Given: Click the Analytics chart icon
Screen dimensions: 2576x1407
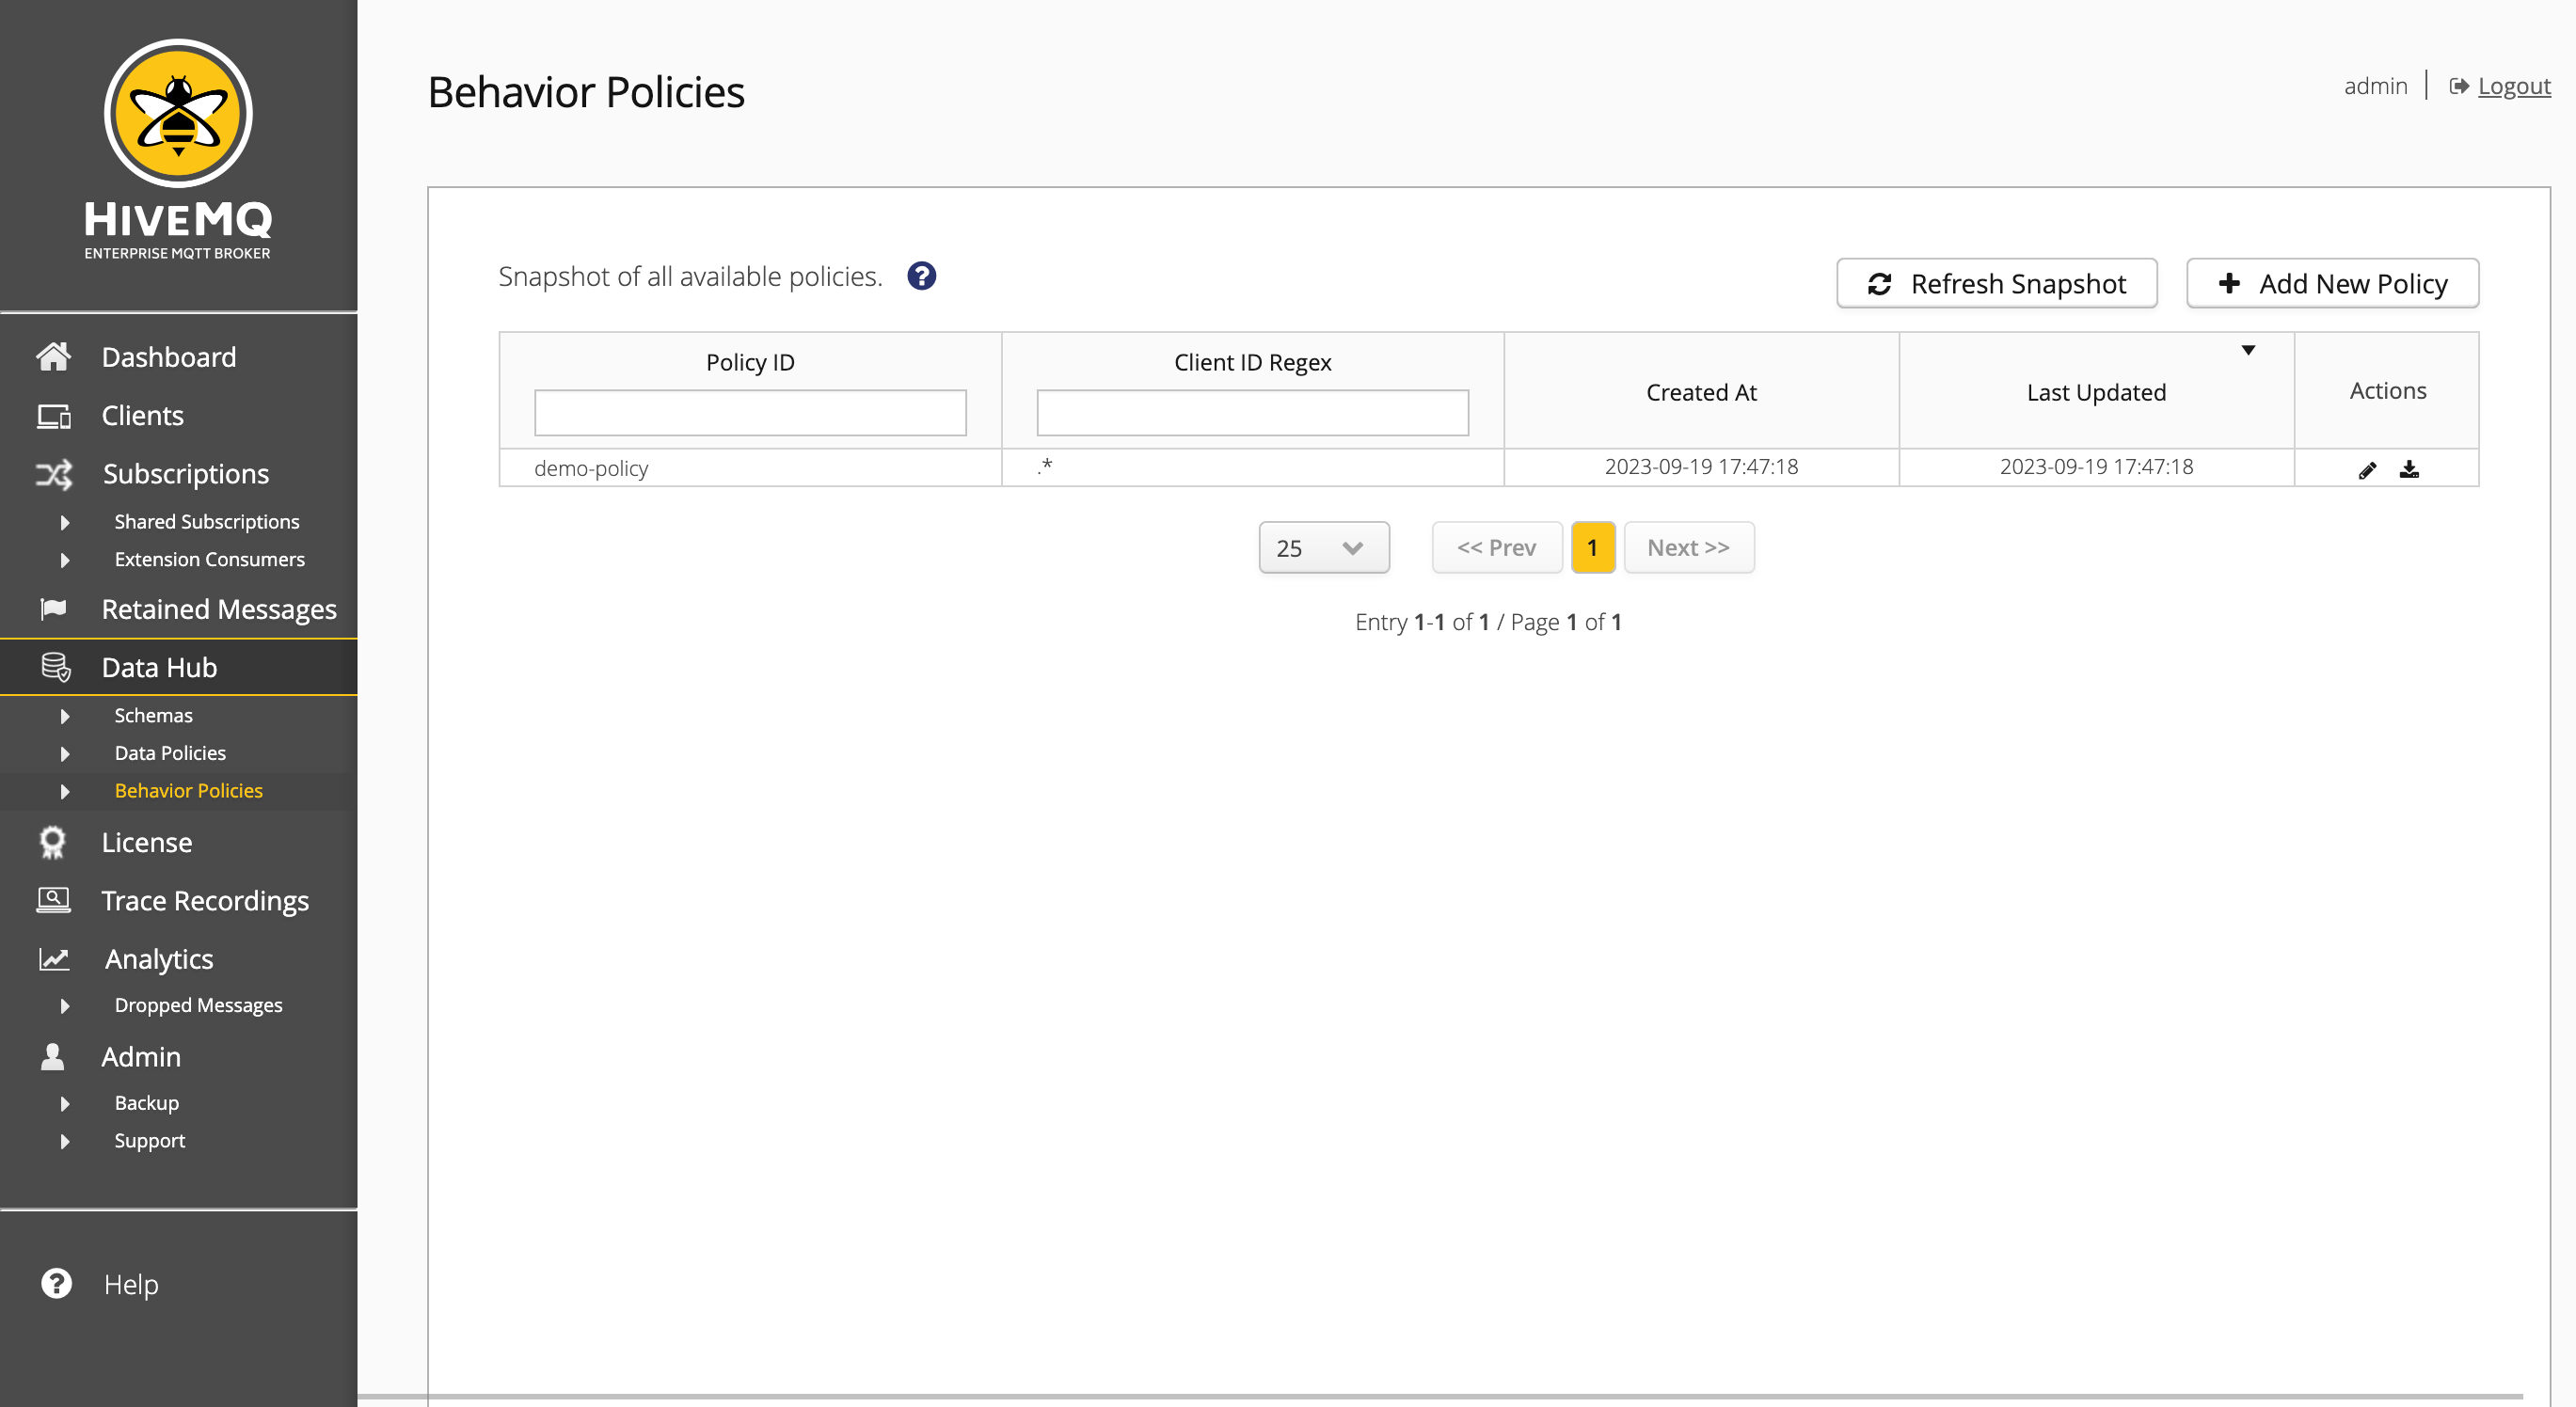Looking at the screenshot, I should point(54,959).
